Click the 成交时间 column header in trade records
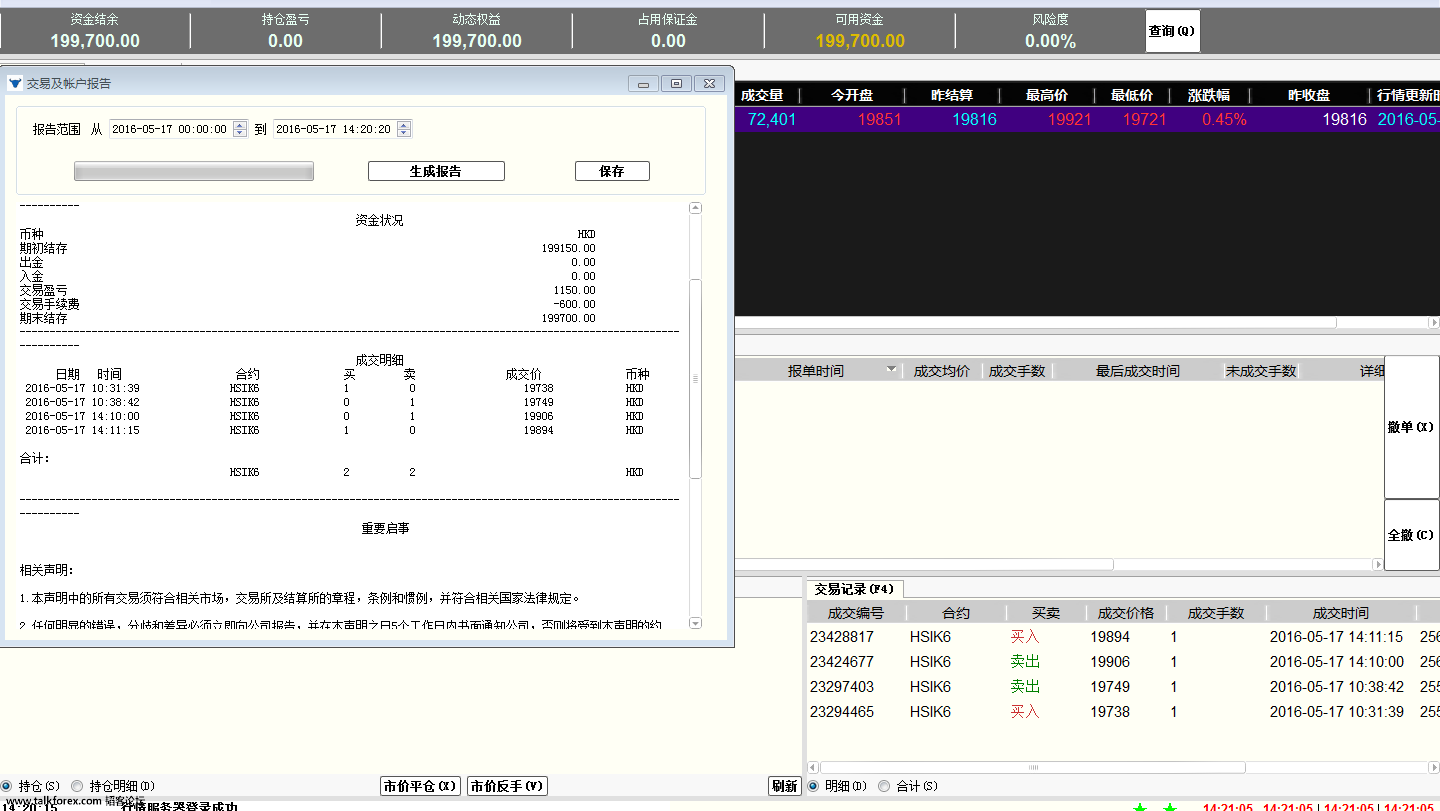 [1341, 613]
